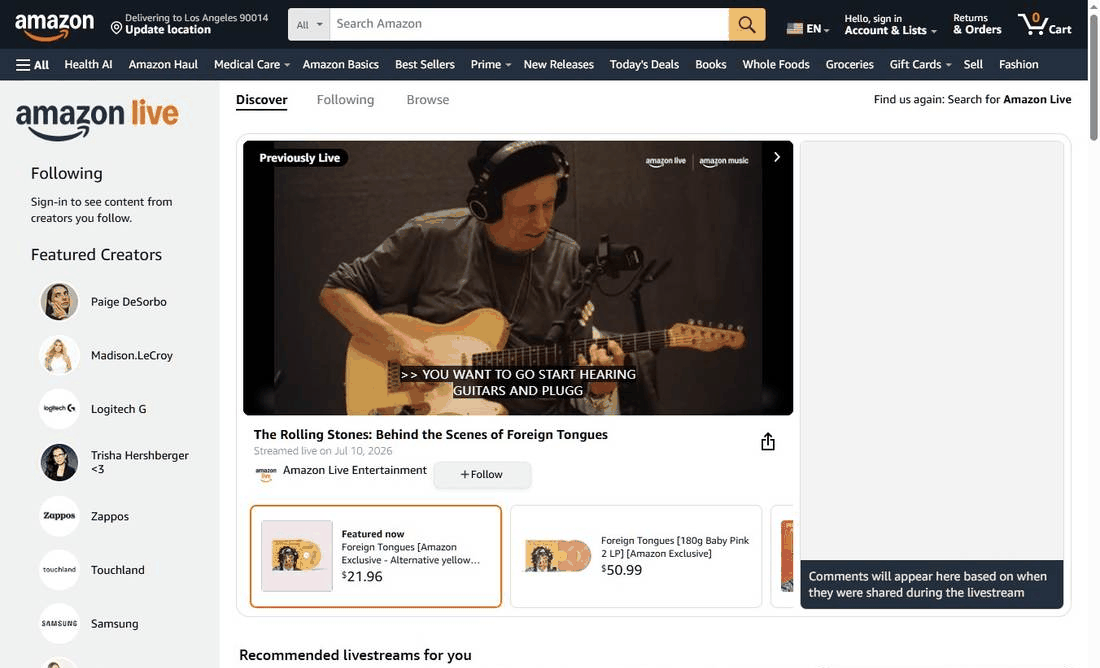Open the Featured now Foreign Tongues $21.96 card
This screenshot has height=668, width=1100.
[x=376, y=556]
